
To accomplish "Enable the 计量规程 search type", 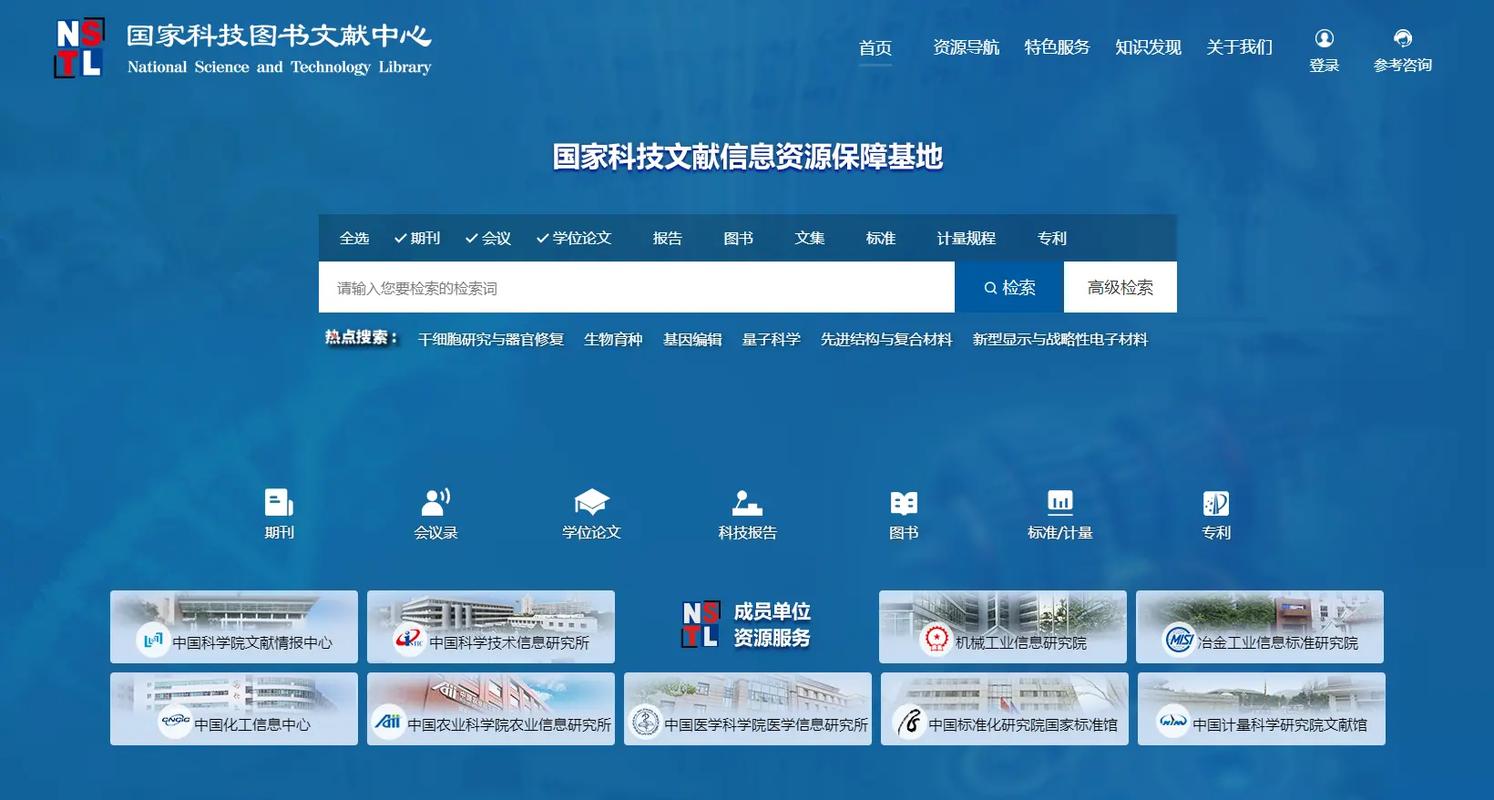I will [966, 238].
